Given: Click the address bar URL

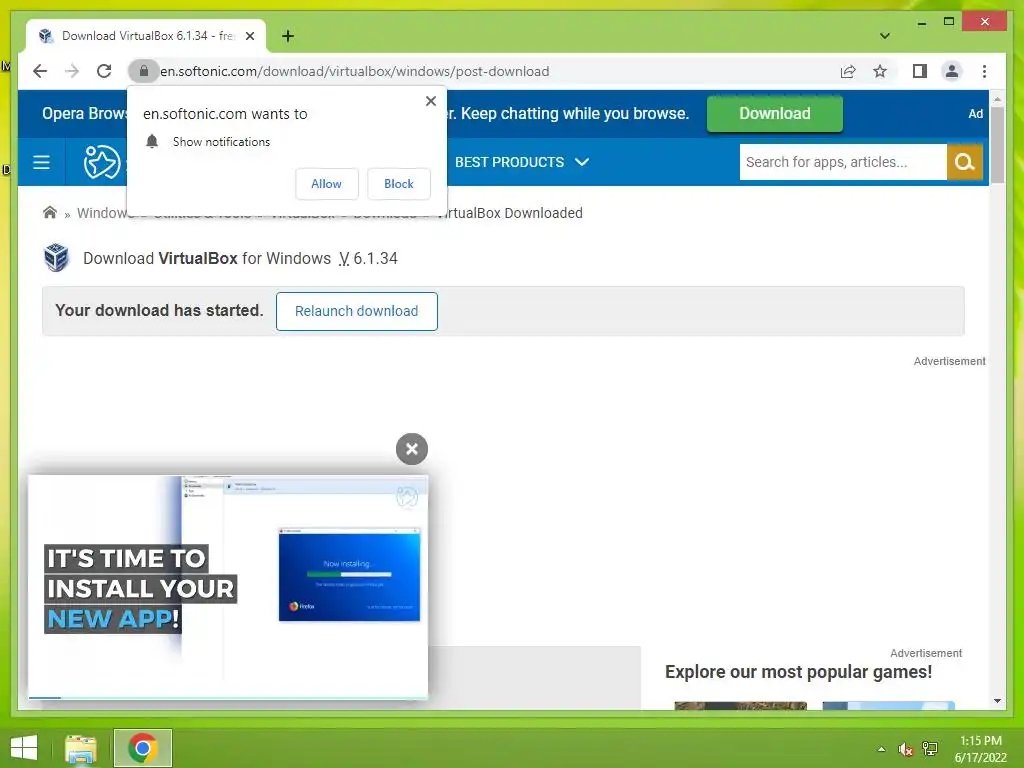Looking at the screenshot, I should (x=355, y=71).
